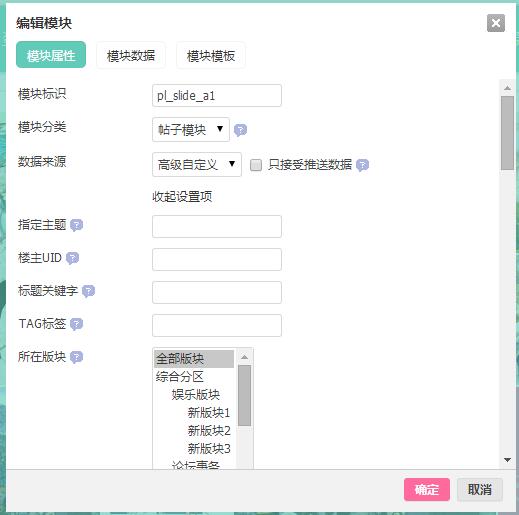Select 娱乐版块 in the forum list
Viewport: 519px width, 515px height.
tap(196, 395)
